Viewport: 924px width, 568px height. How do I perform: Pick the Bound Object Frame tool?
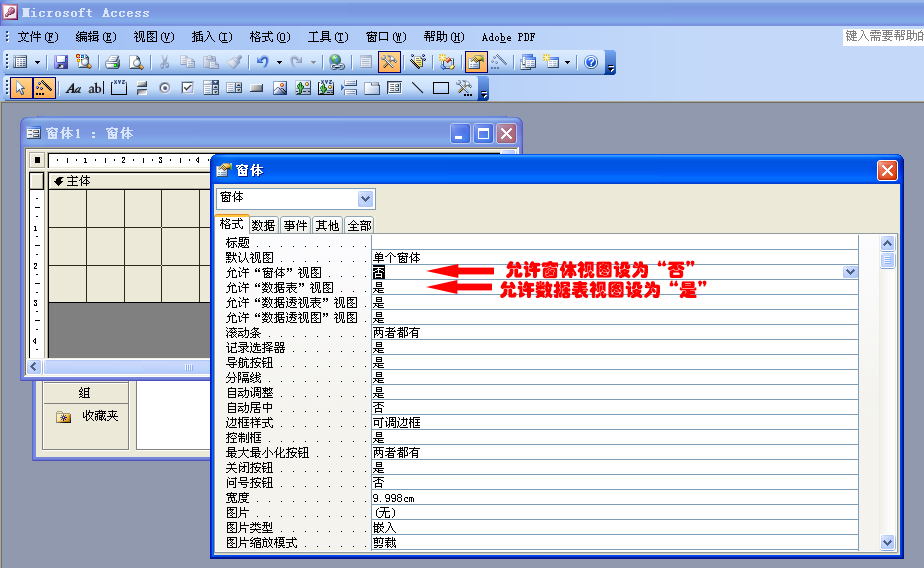click(x=326, y=88)
